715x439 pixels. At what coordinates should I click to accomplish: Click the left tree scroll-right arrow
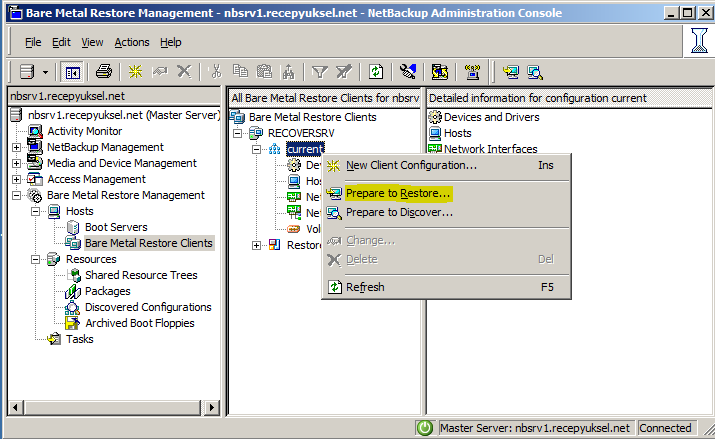pos(212,407)
